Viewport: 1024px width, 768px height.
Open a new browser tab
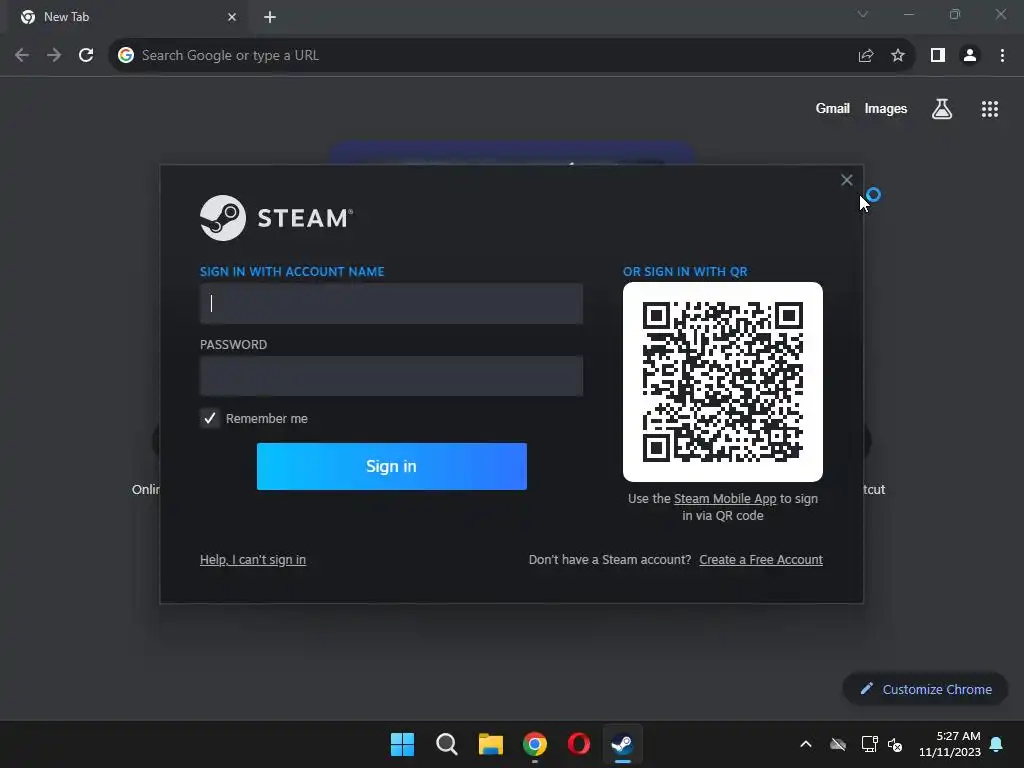click(270, 17)
